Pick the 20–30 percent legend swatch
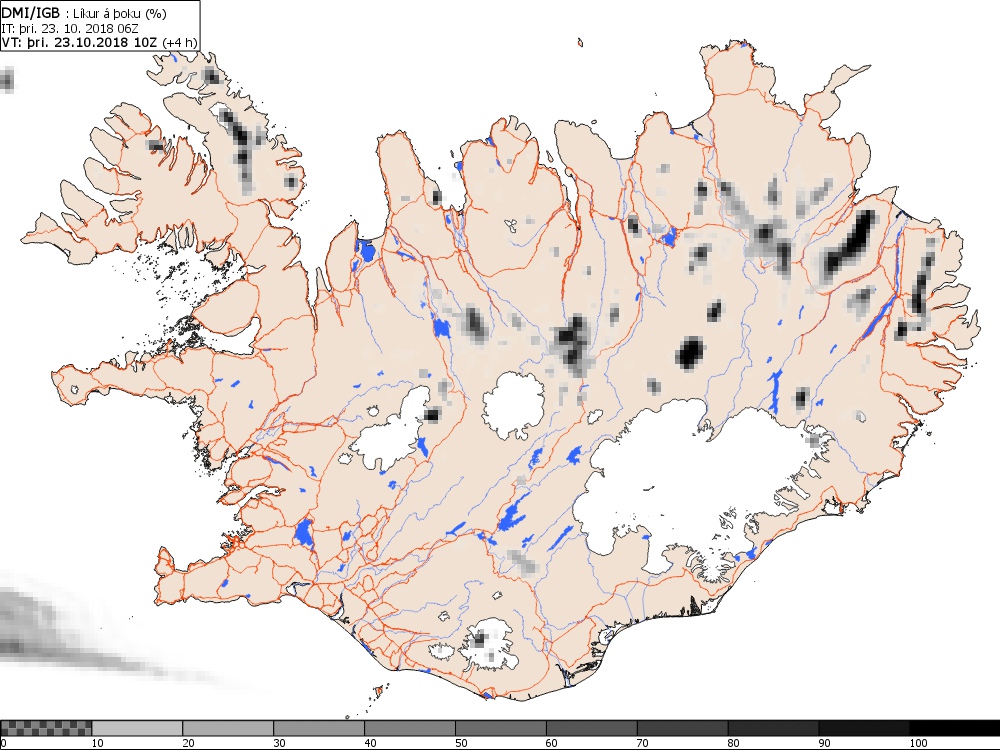1000x750 pixels. tap(228, 728)
